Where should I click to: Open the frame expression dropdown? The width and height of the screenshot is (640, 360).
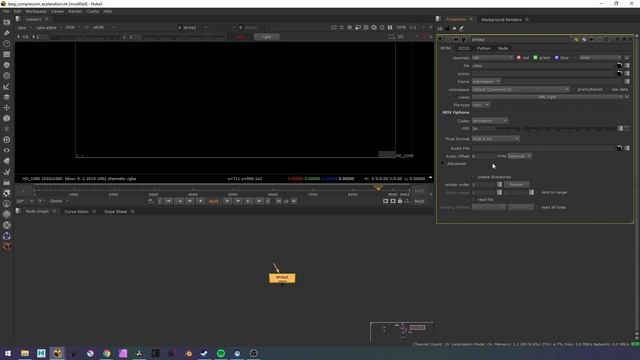[486, 81]
